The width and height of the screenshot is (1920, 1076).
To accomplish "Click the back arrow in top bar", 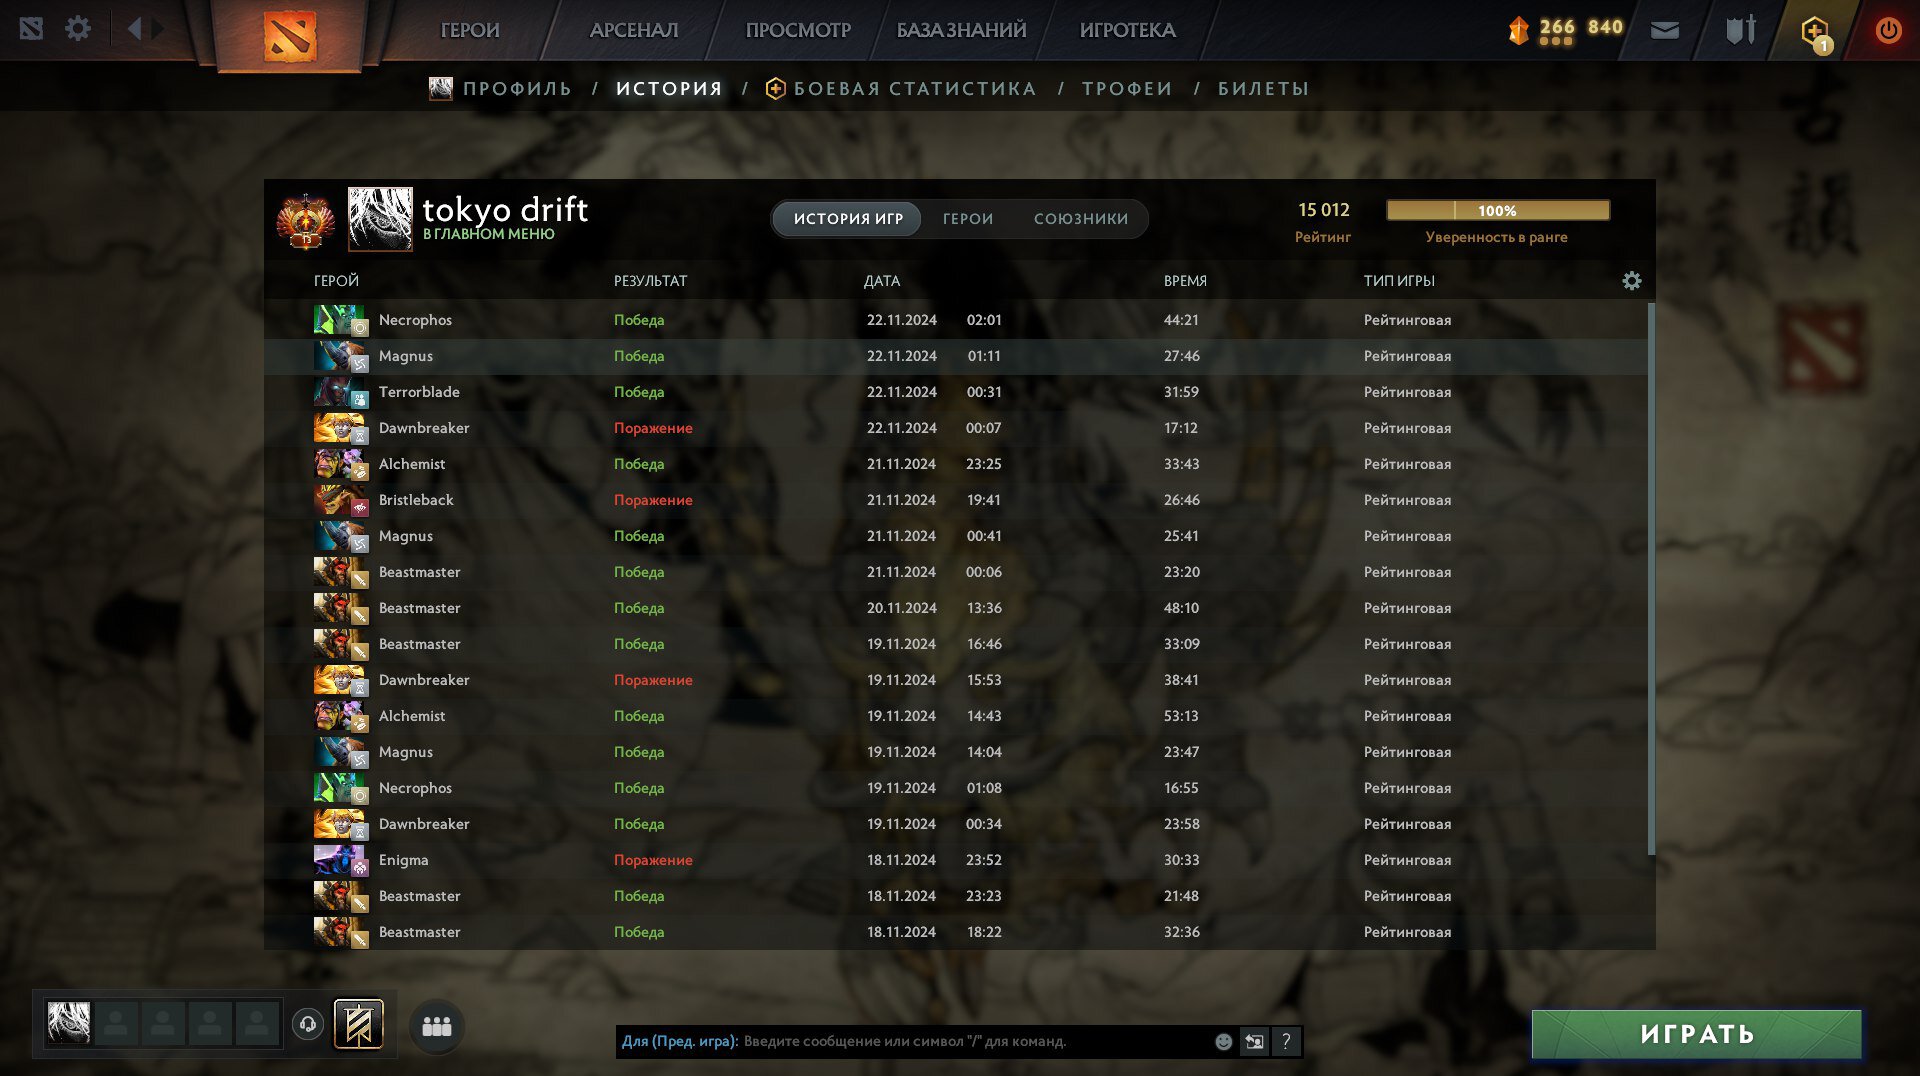I will (134, 29).
